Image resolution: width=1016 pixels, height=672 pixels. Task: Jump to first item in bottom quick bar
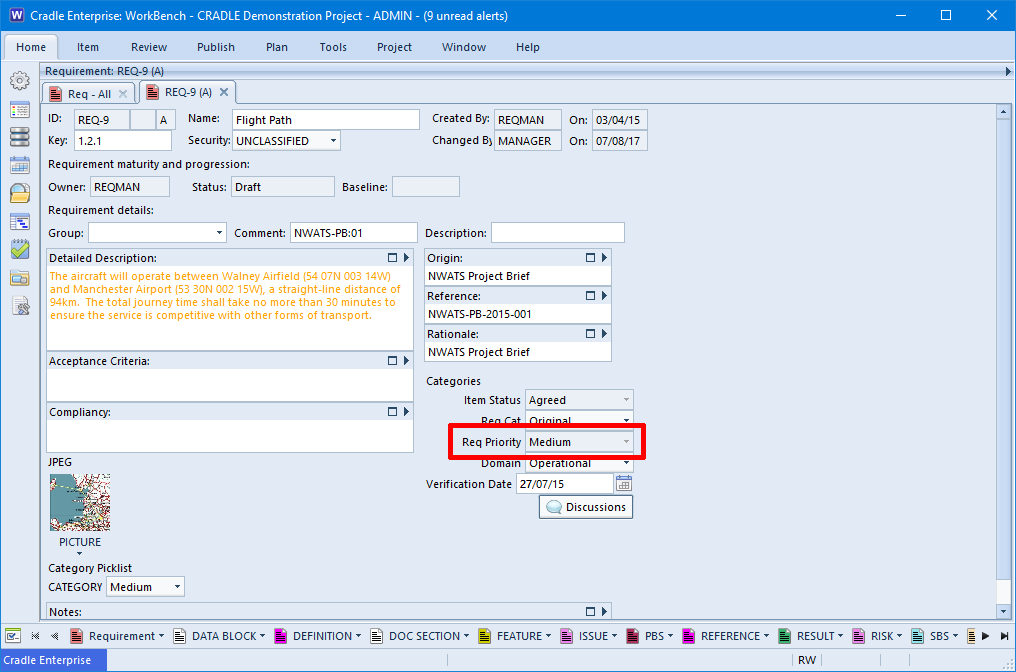pyautogui.click(x=36, y=636)
